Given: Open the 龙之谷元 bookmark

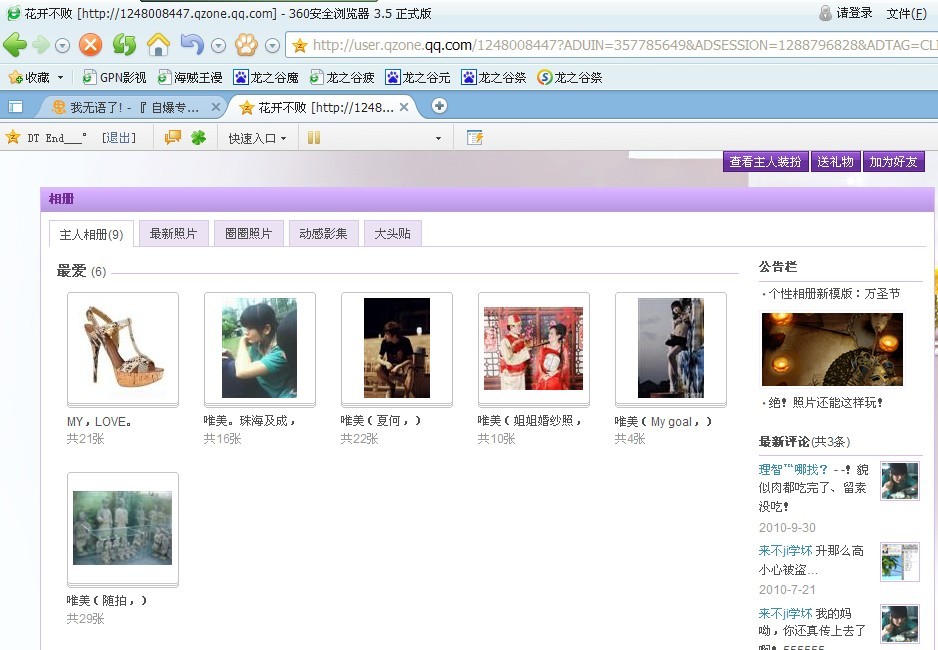Looking at the screenshot, I should point(418,77).
